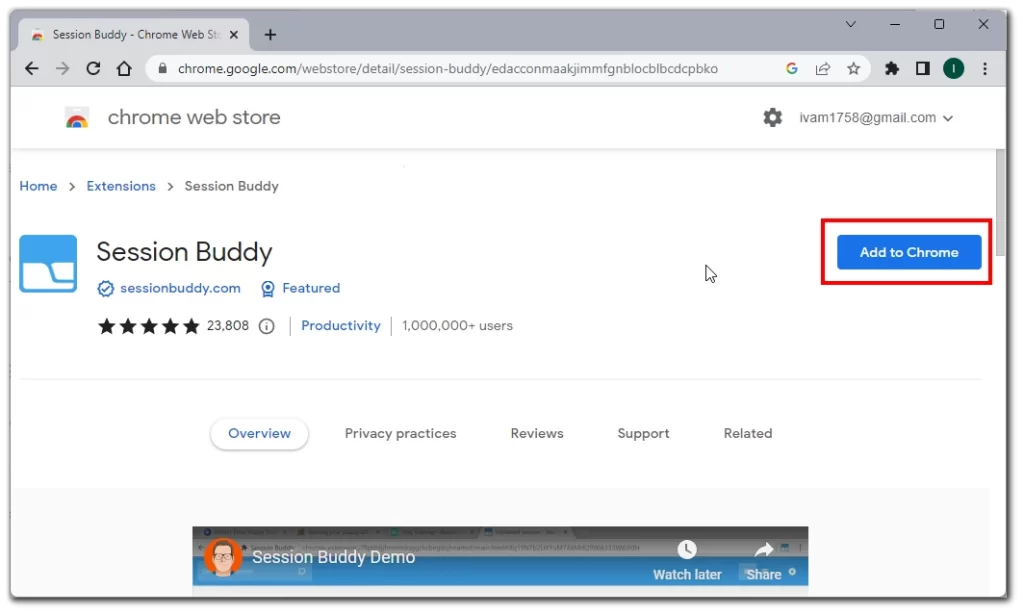Click the verified publisher badge icon

[105, 289]
